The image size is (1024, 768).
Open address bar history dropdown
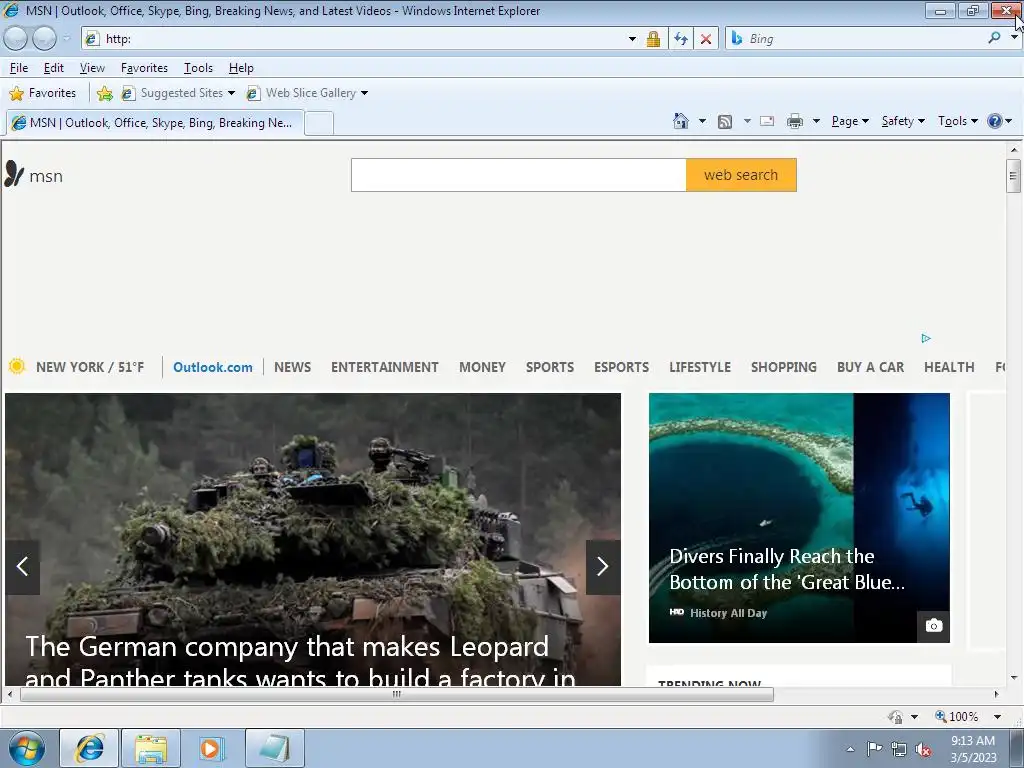pos(632,39)
